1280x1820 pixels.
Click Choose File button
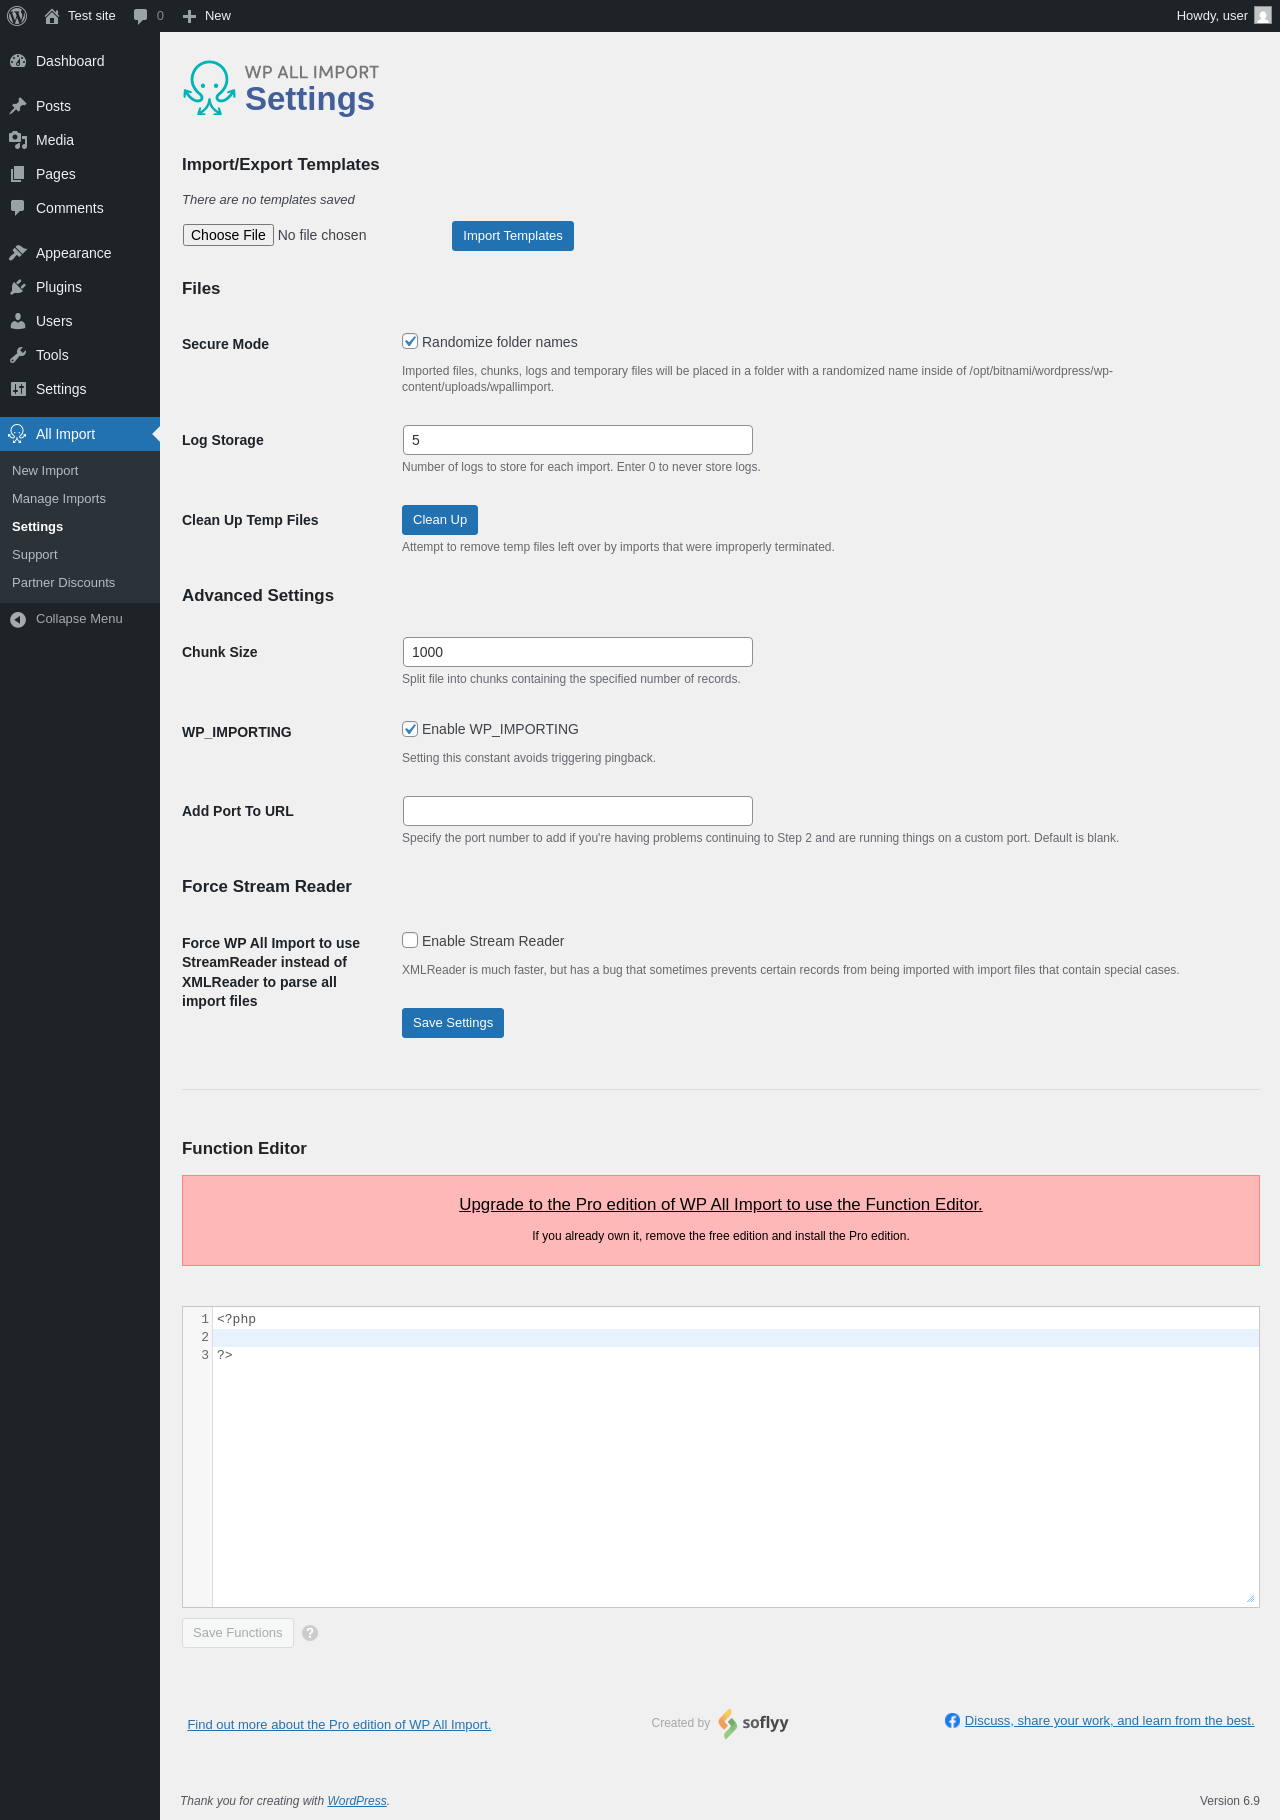[228, 235]
